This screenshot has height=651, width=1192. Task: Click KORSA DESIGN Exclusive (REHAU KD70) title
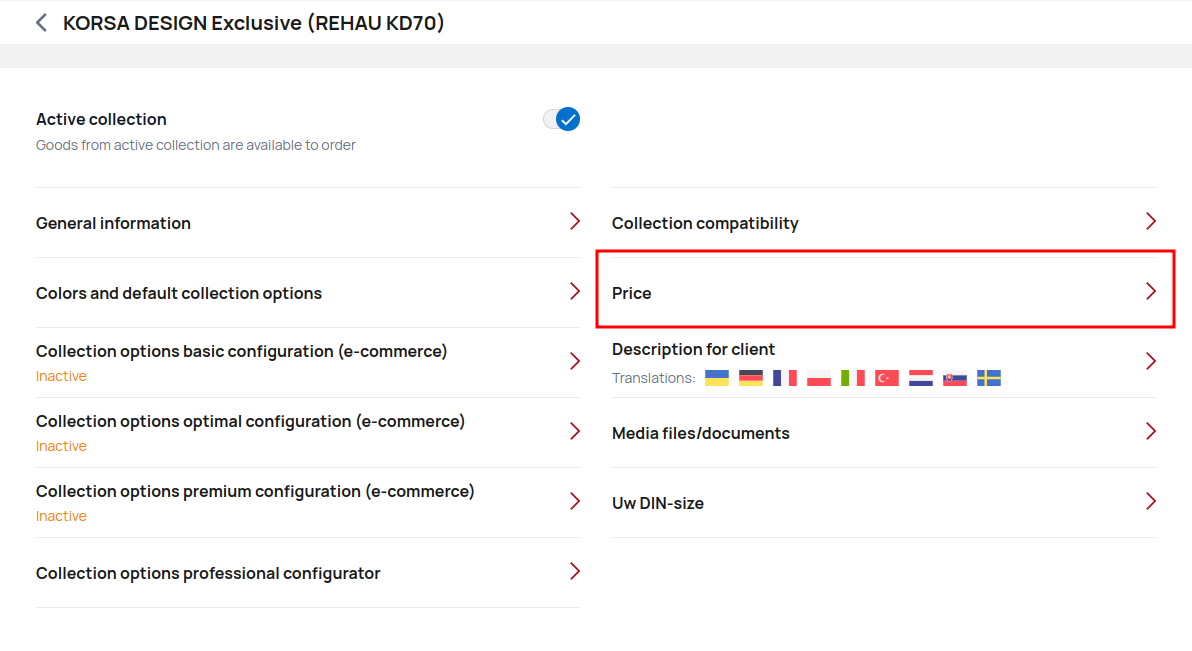[253, 23]
